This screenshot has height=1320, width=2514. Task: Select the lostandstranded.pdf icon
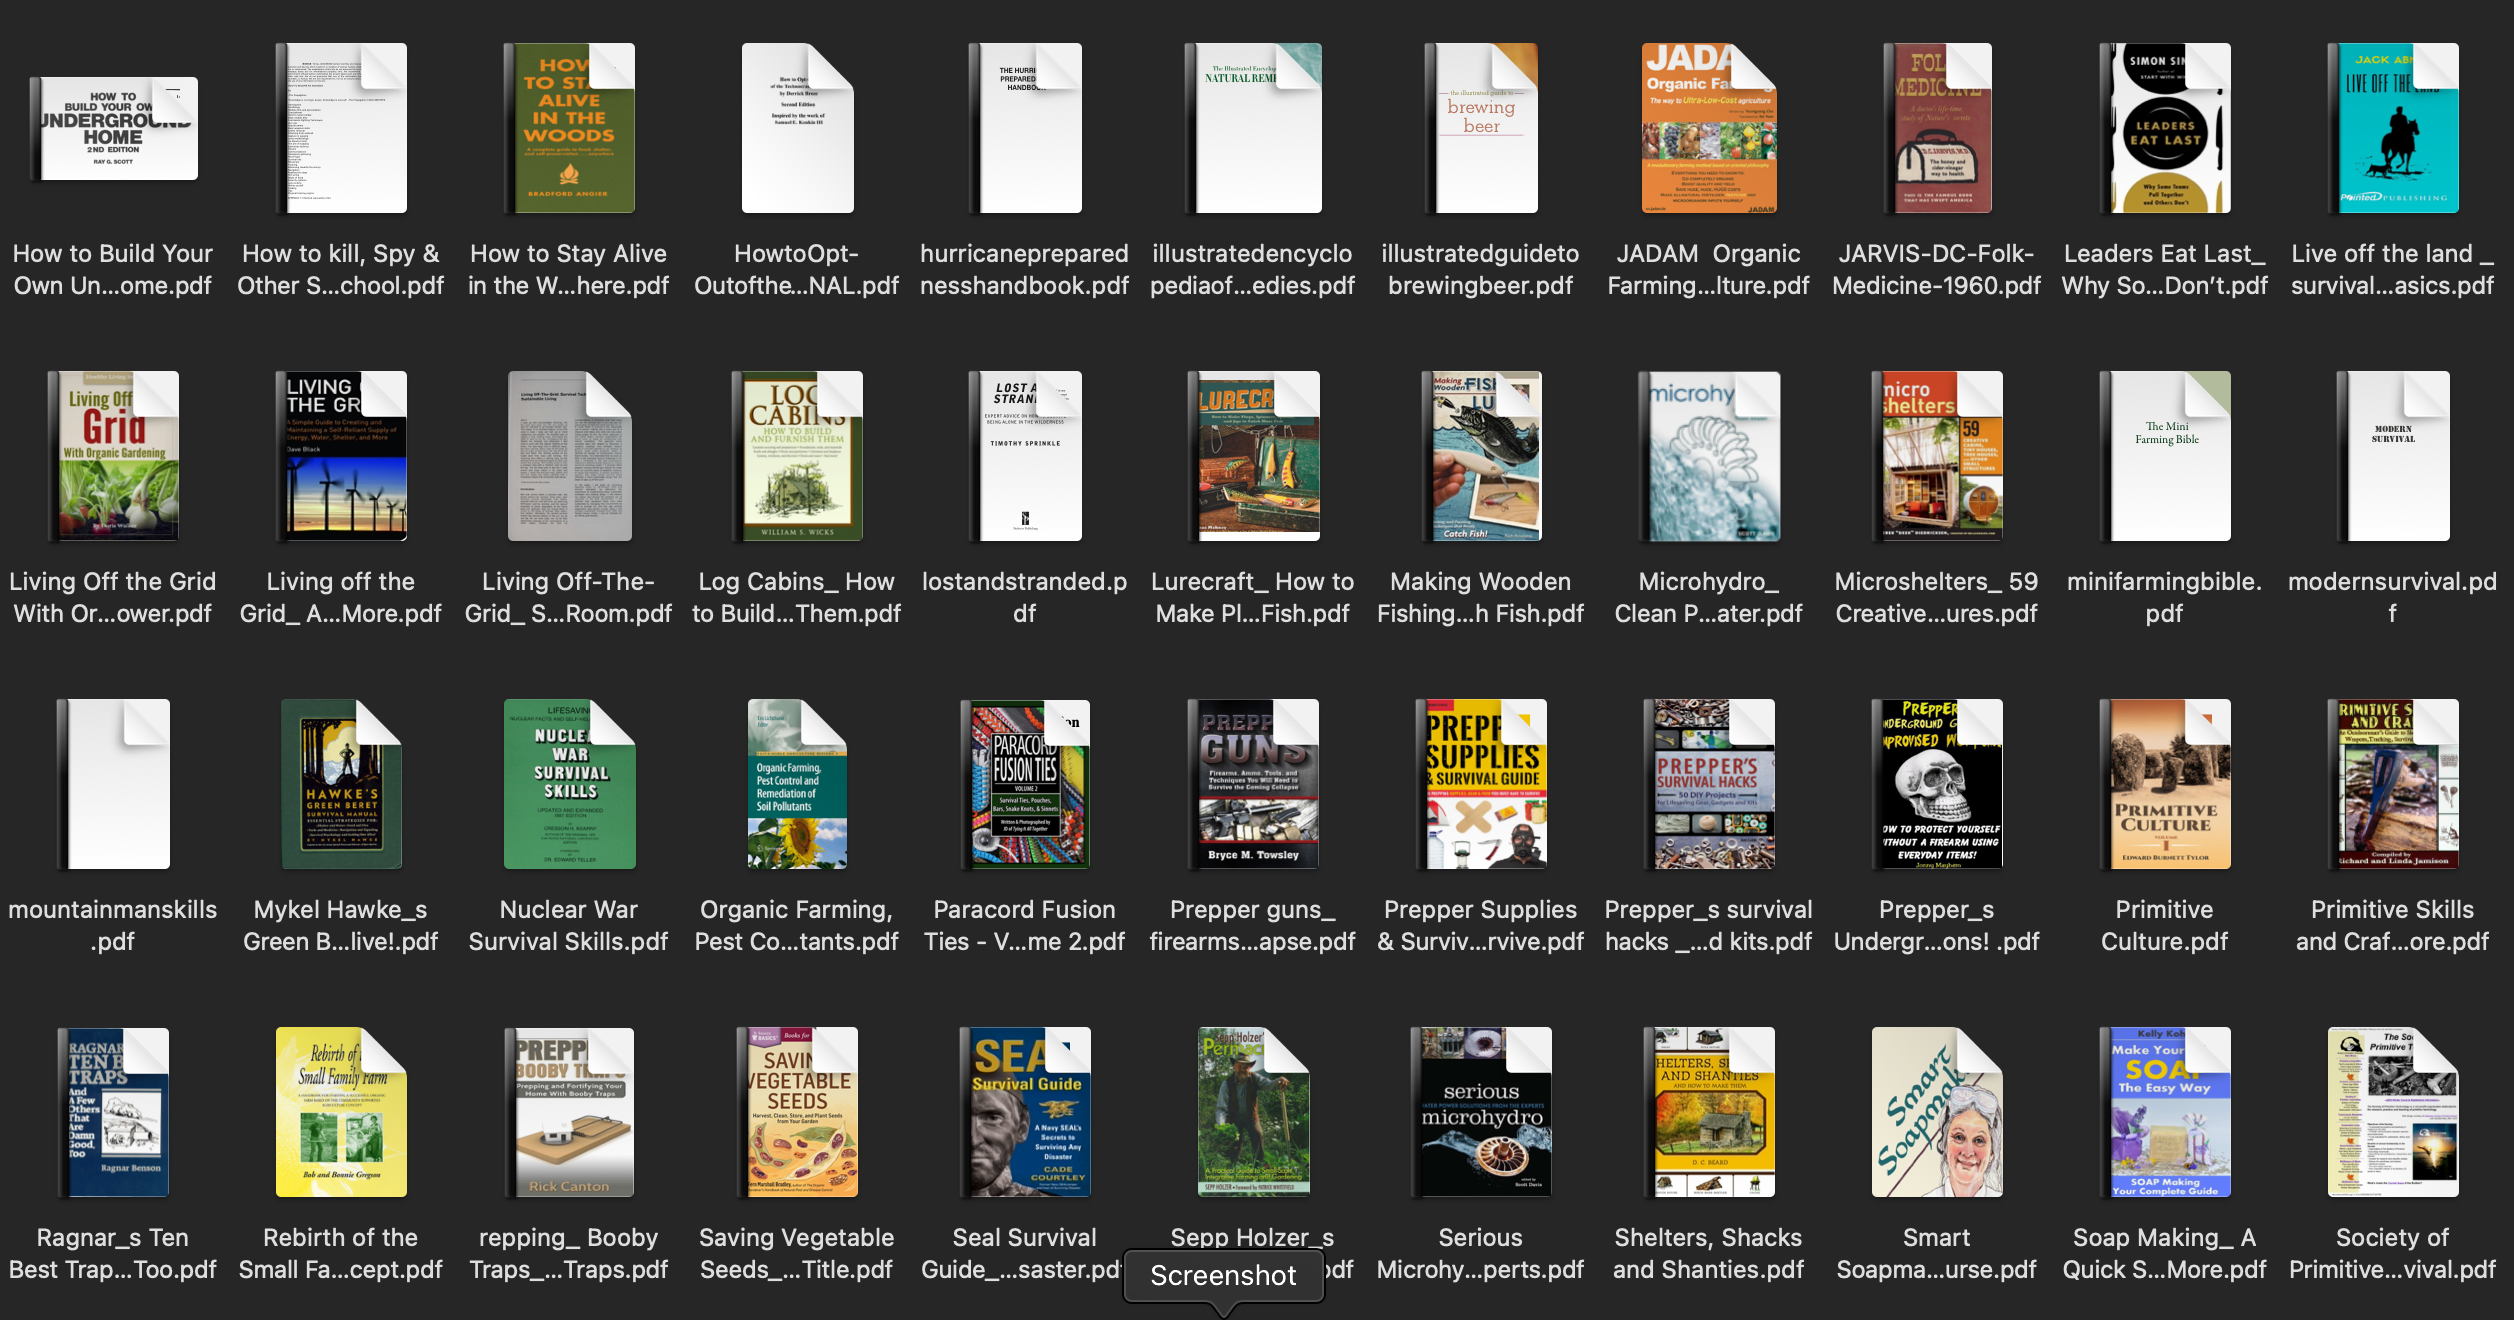coord(1025,456)
